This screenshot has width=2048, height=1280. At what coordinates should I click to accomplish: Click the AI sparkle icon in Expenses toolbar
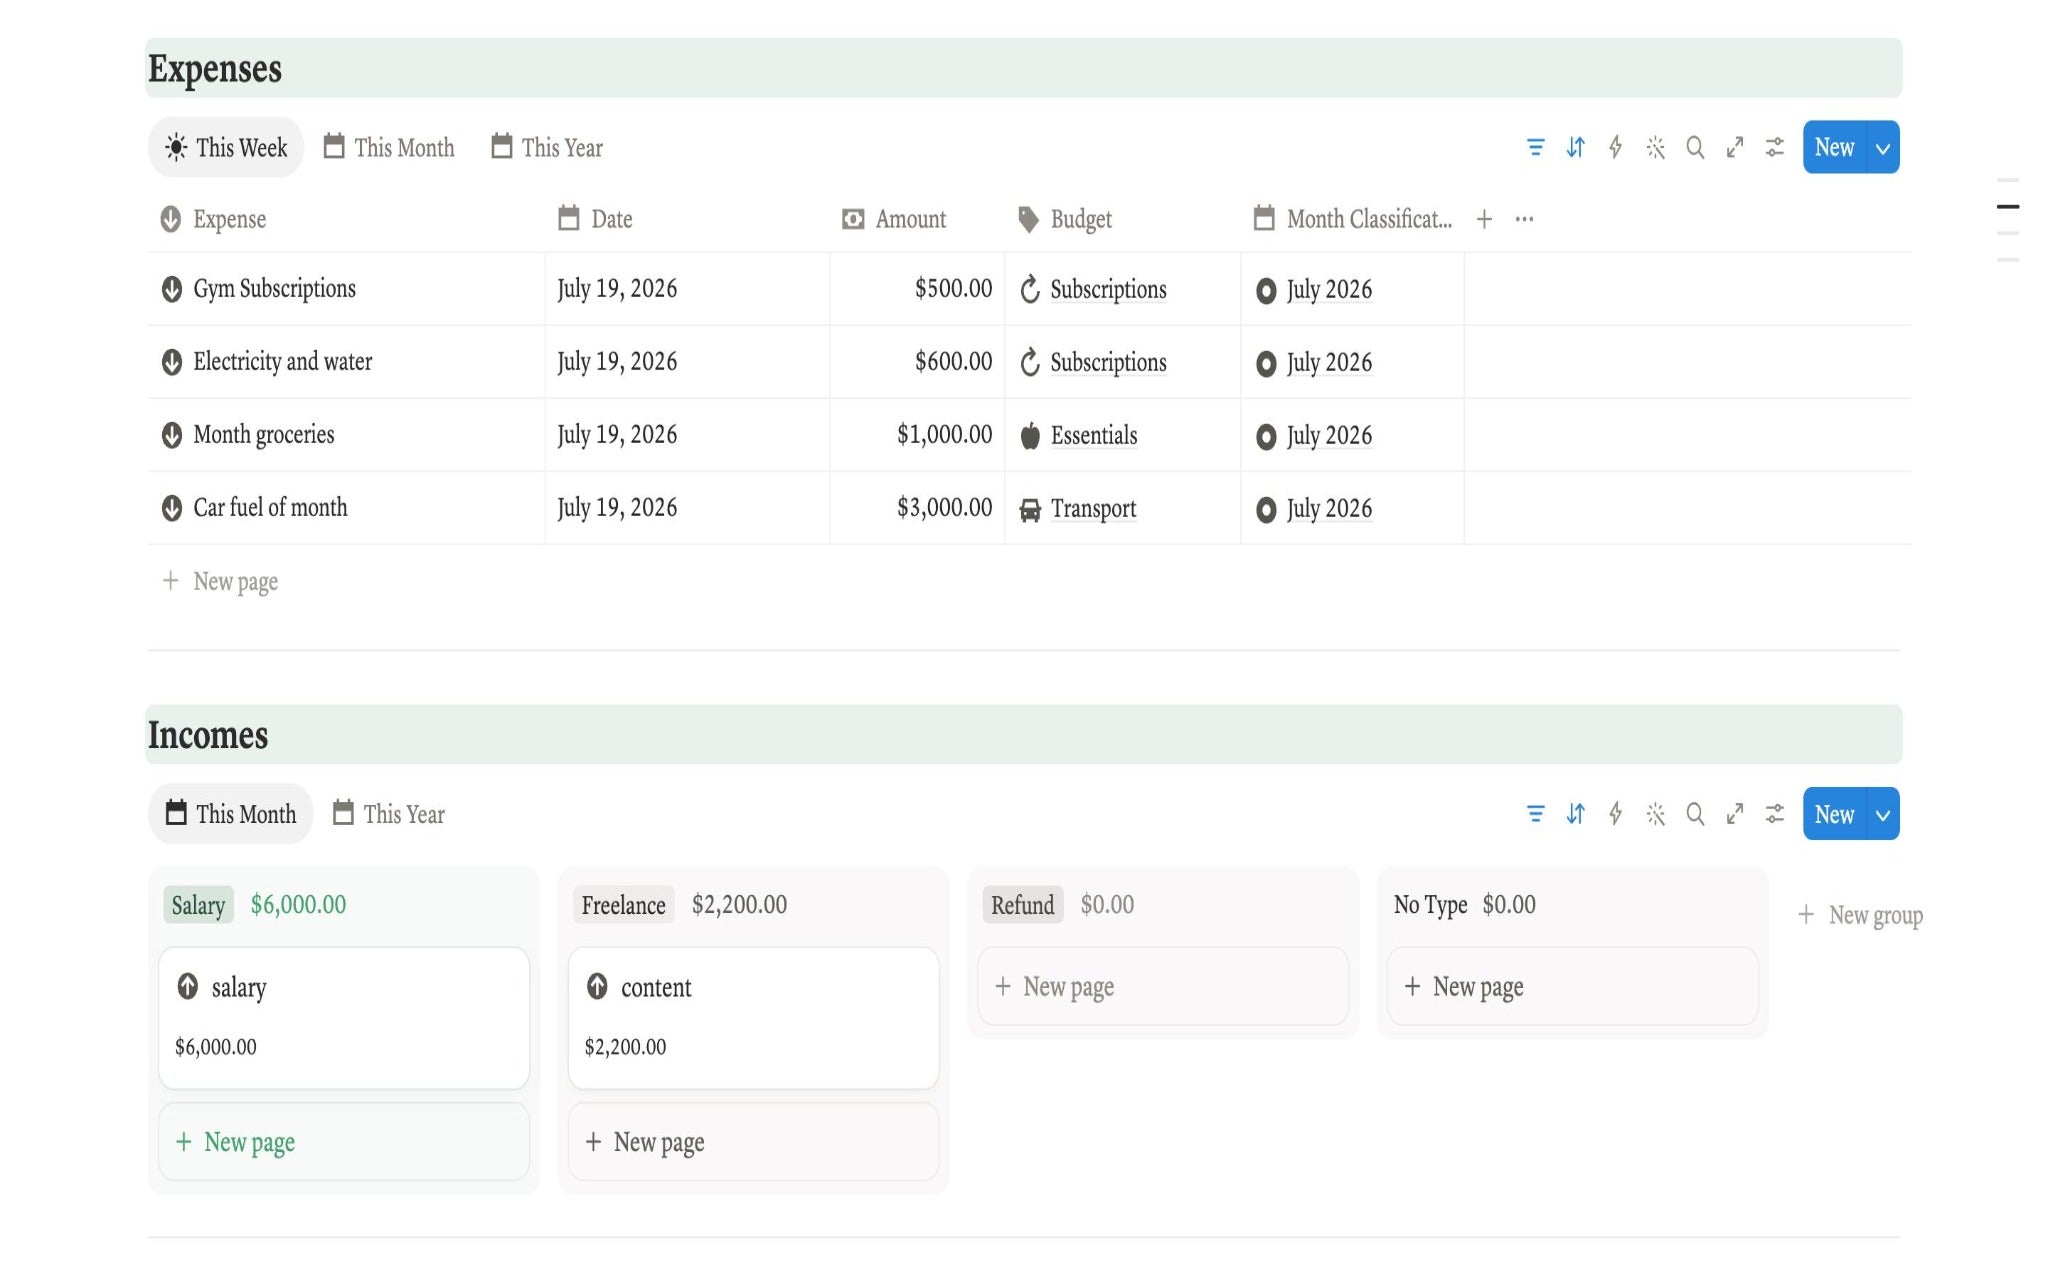[x=1655, y=148]
